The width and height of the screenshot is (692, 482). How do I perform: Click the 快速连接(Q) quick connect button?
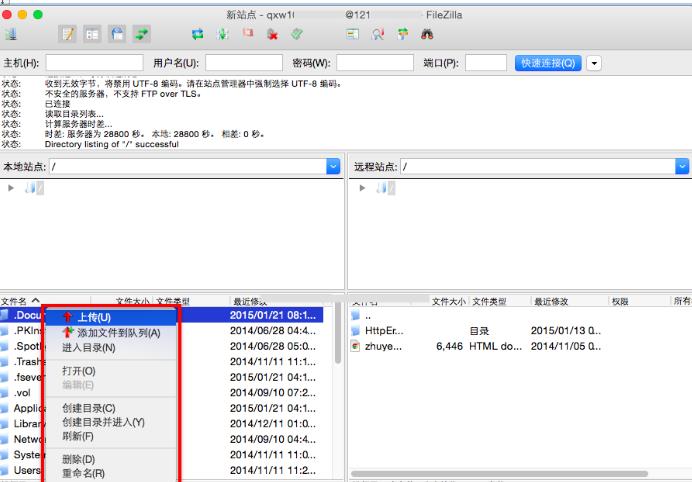click(548, 63)
